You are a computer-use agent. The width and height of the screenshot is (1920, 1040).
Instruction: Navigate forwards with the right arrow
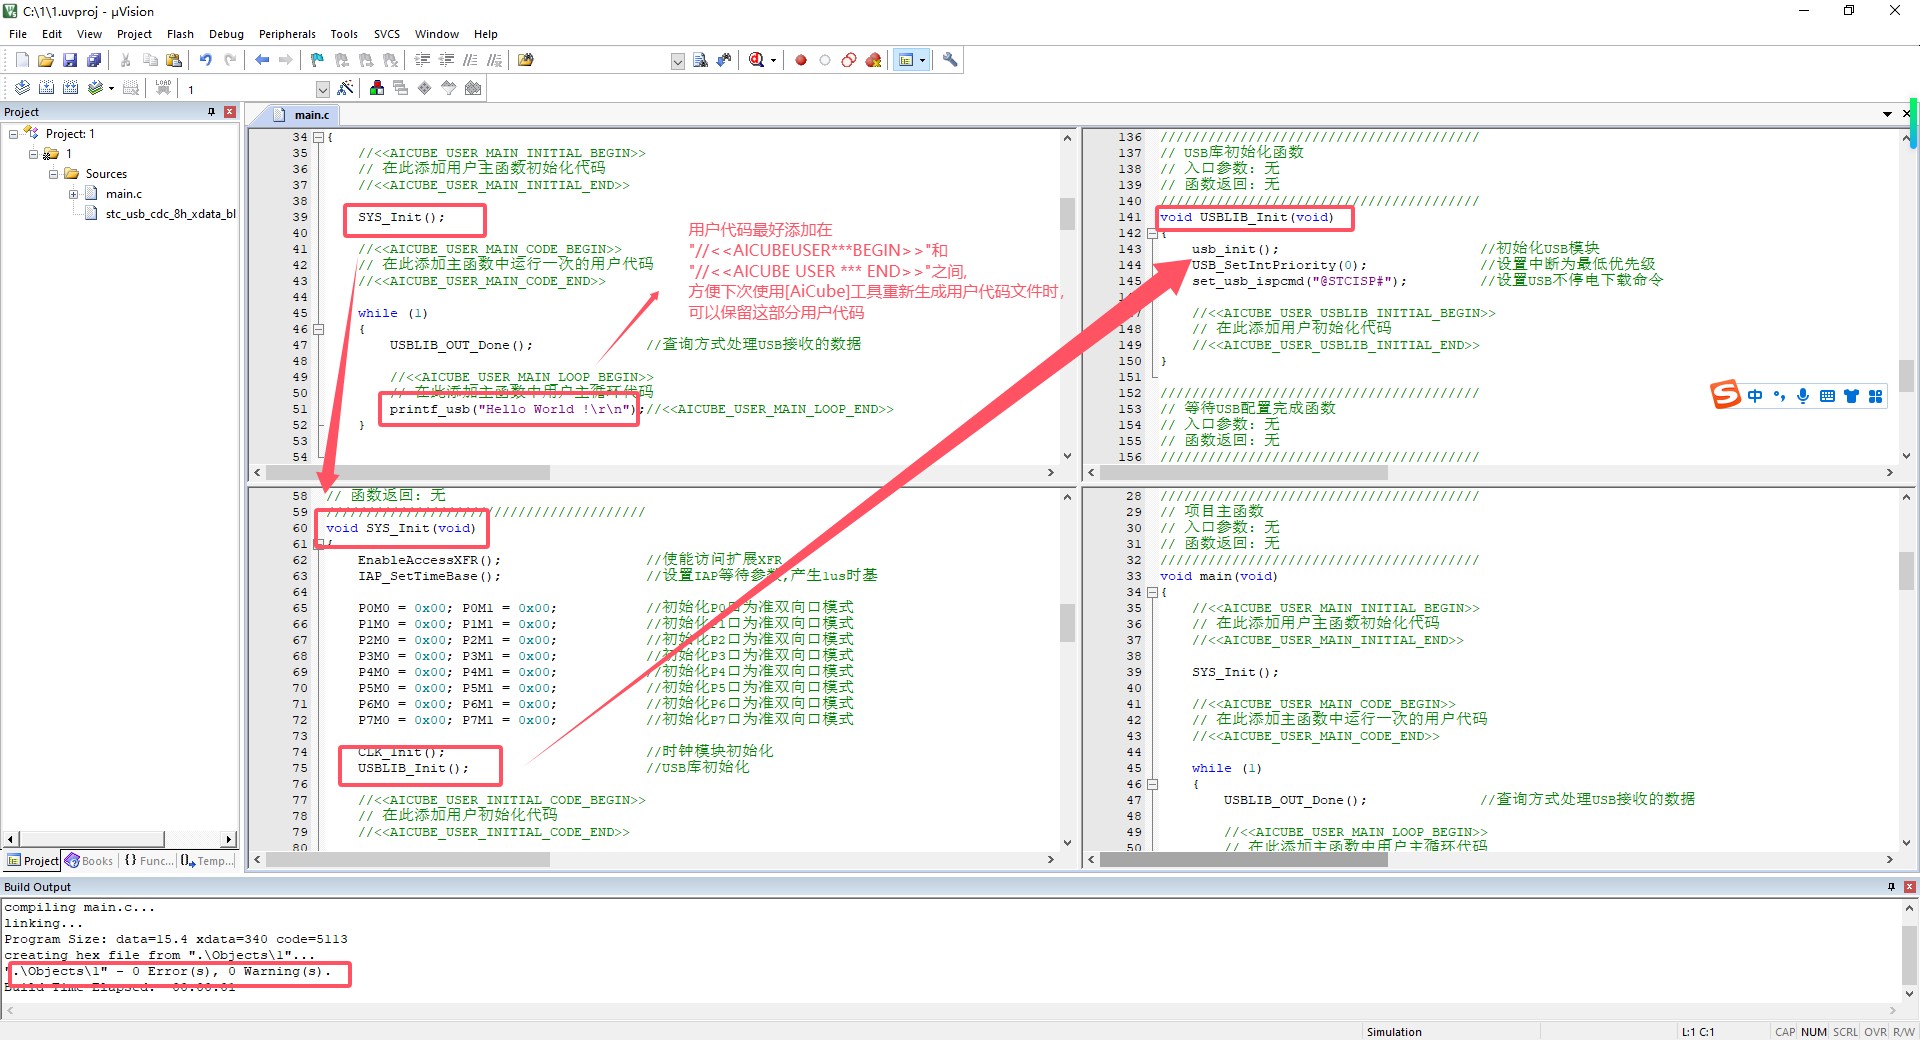coord(286,60)
